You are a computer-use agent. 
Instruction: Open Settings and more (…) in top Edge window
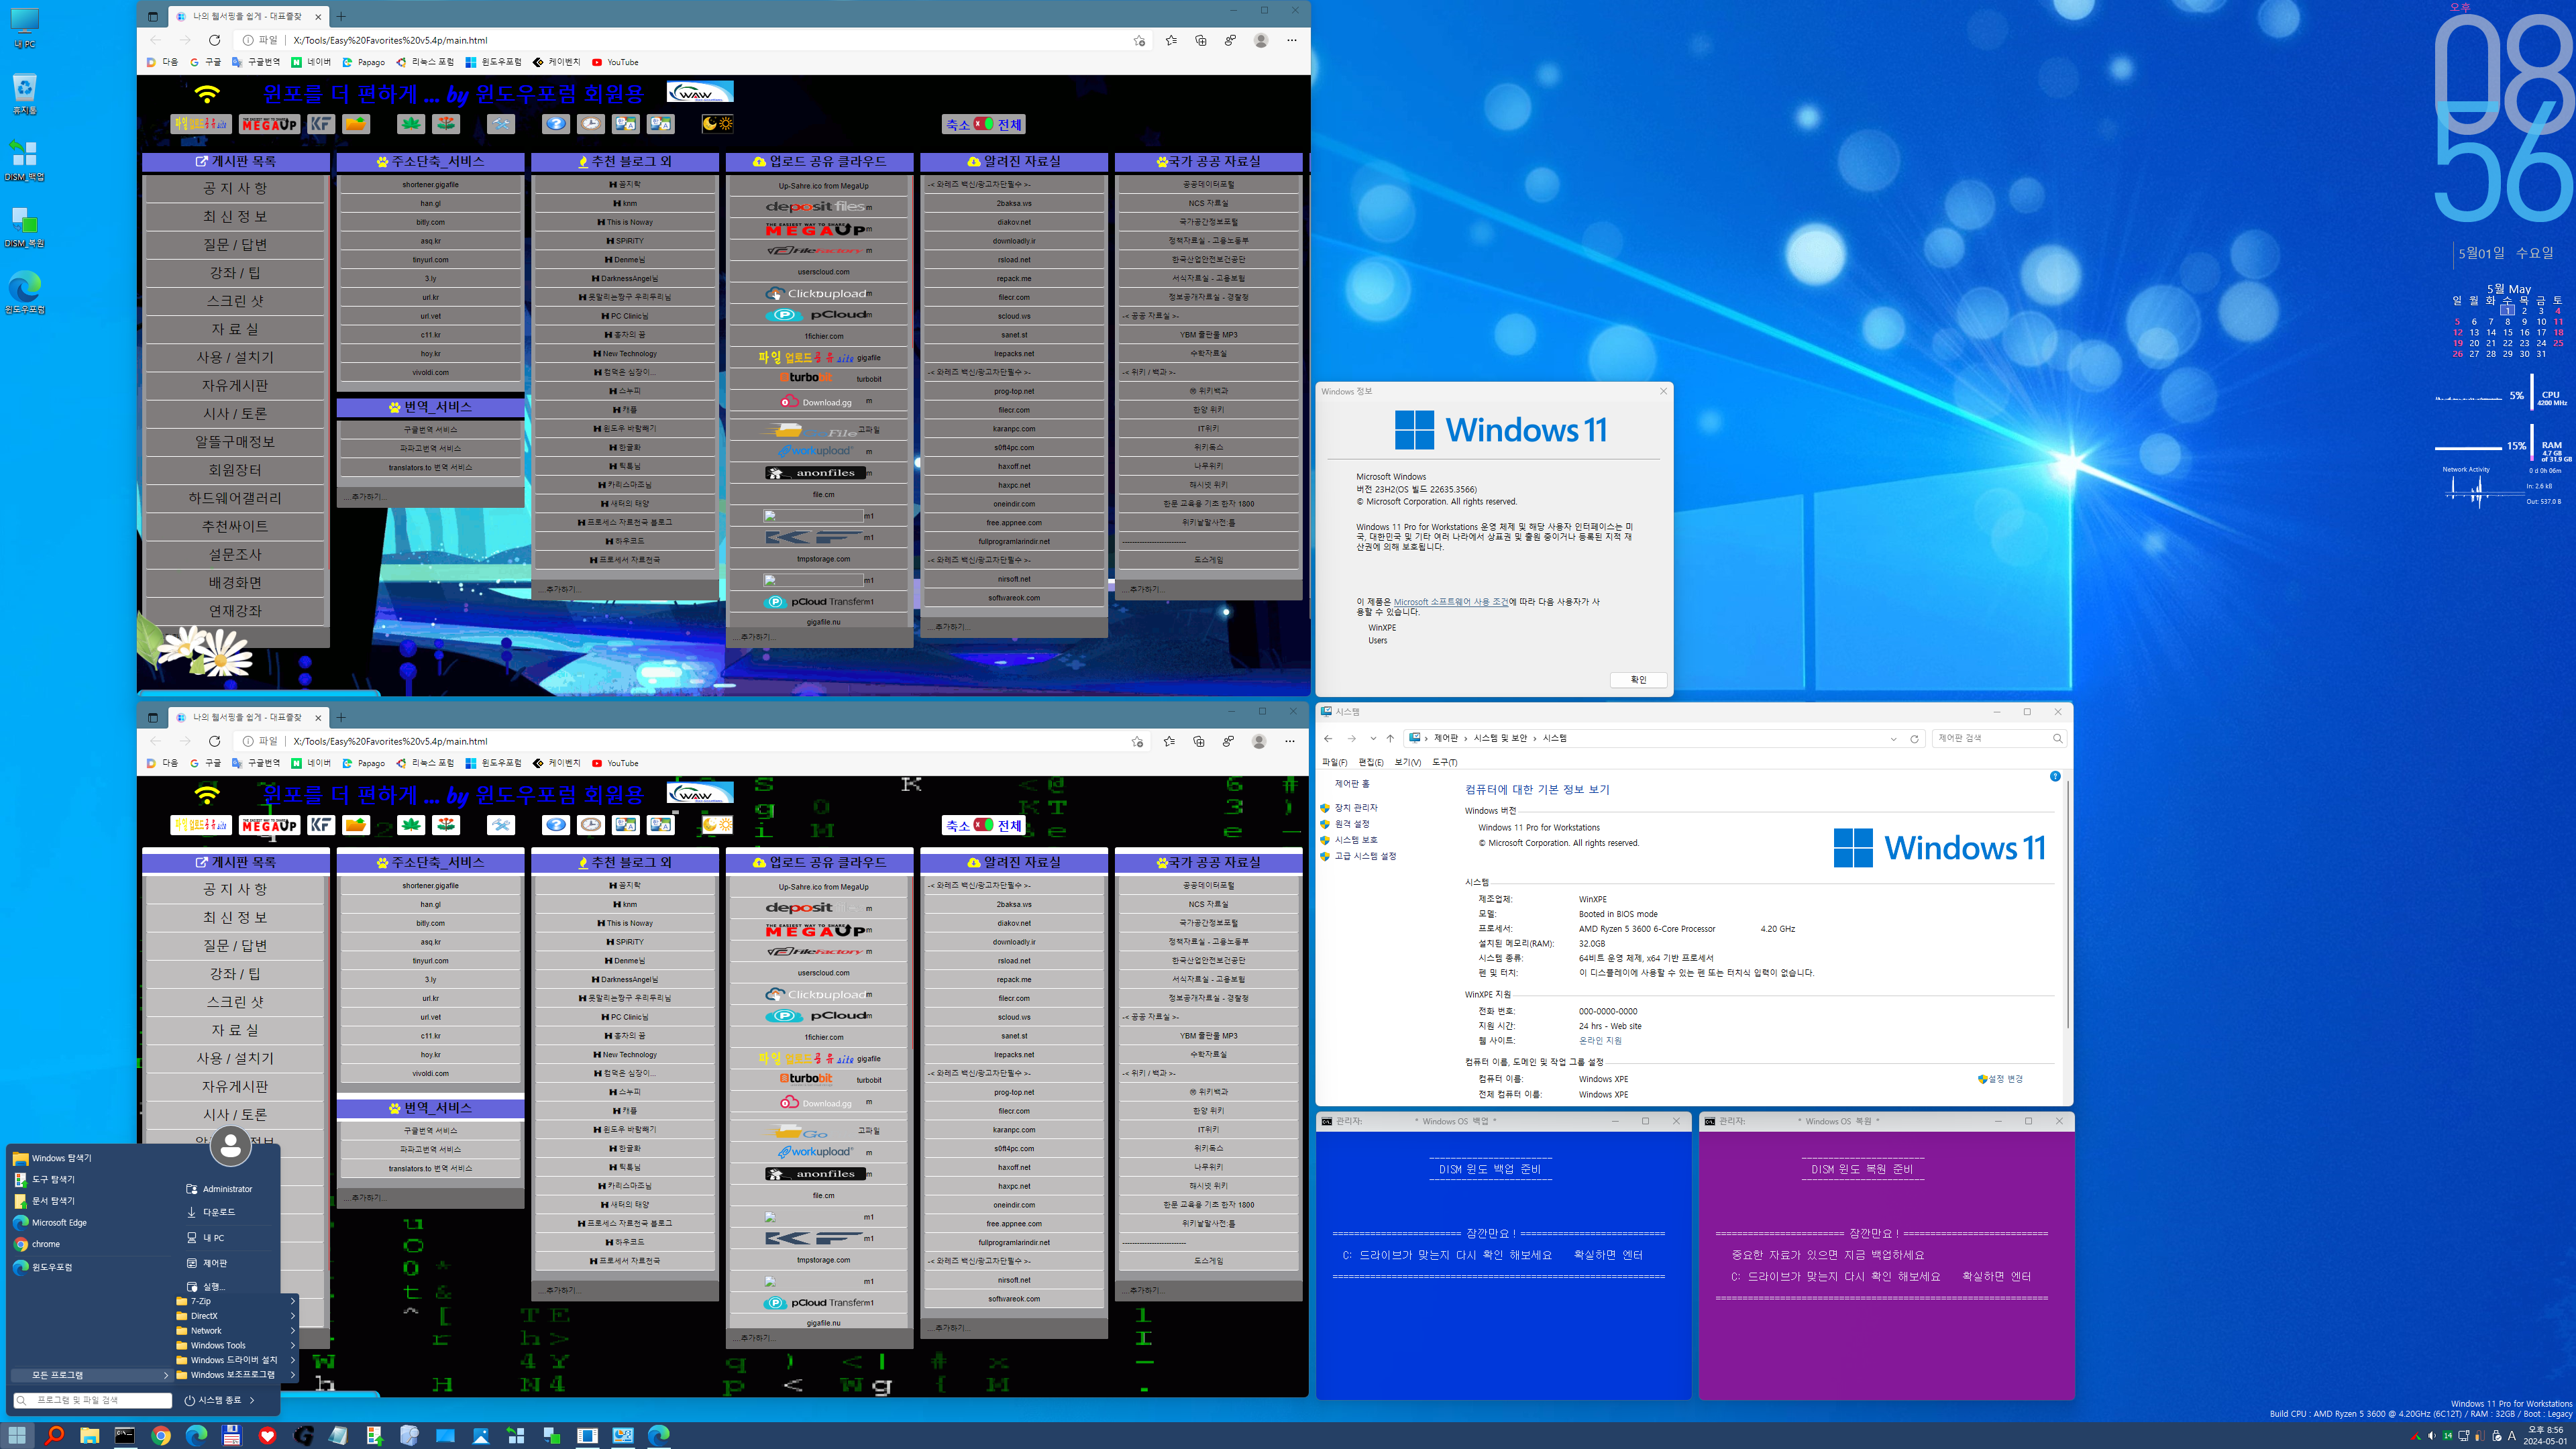point(1292,40)
